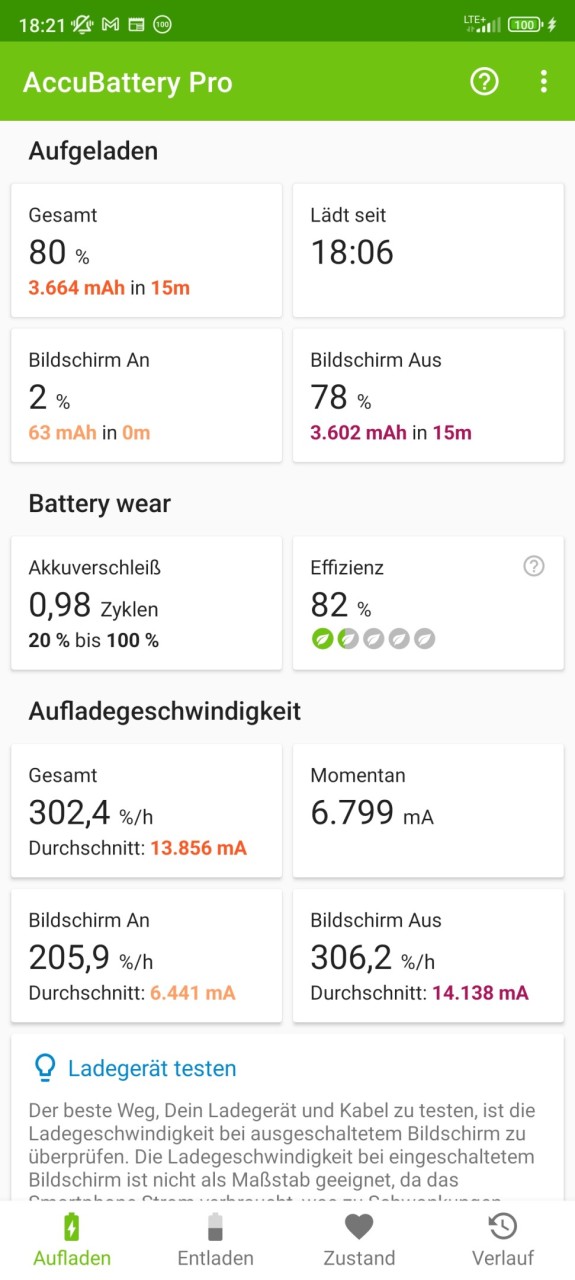Viewport: 575px width, 1280px height.
Task: Tap the Aufladen battery charging icon
Action: 72,1227
